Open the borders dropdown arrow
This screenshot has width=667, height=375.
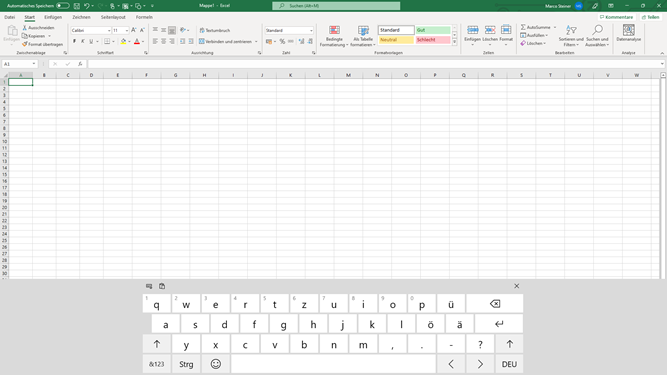point(114,42)
